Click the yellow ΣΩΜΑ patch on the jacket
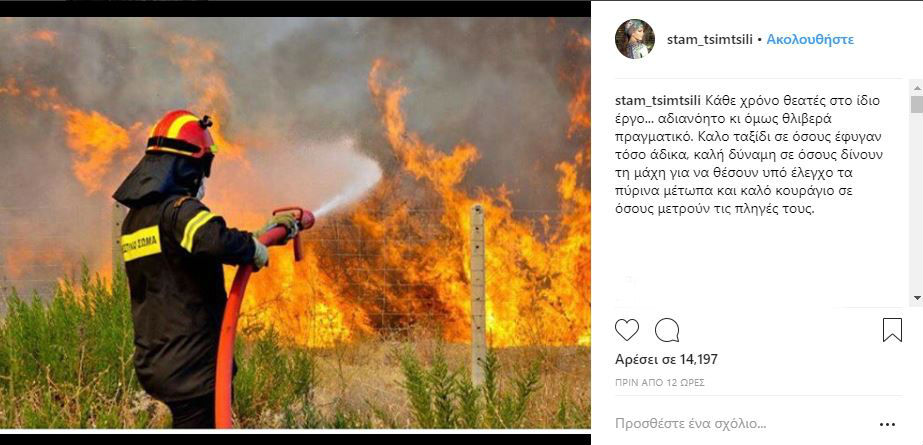Screen dimensions: 923x445 (x=141, y=244)
